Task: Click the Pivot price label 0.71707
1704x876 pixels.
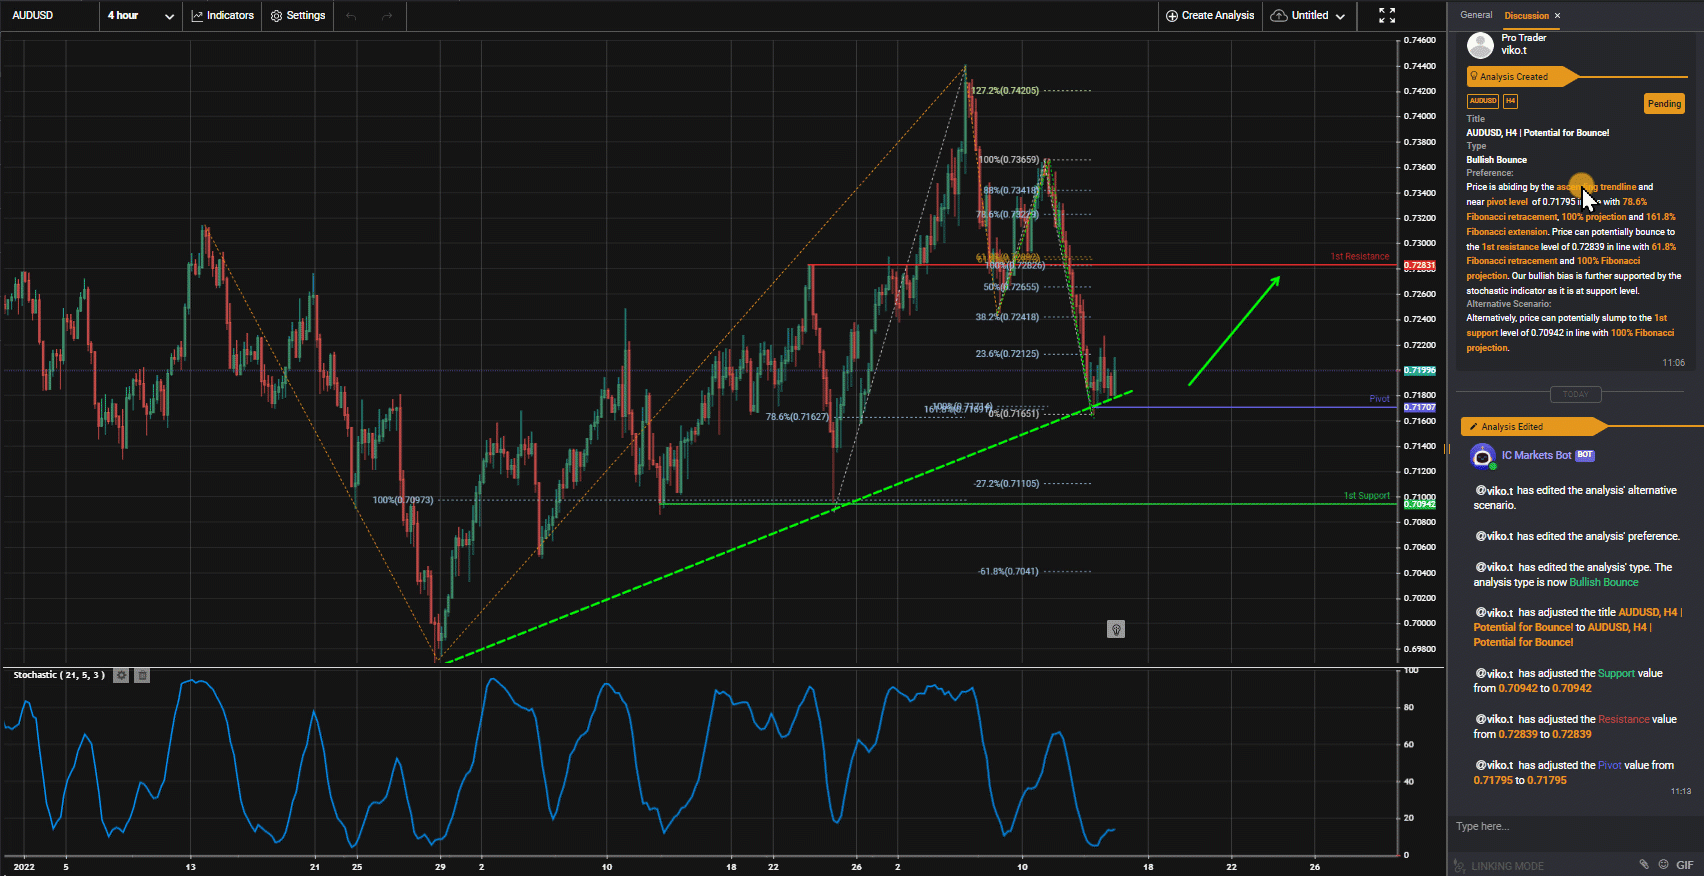Action: (1419, 407)
